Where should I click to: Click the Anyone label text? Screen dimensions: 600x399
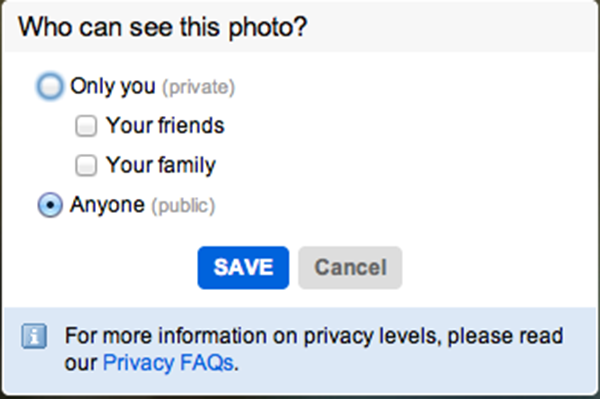click(108, 205)
